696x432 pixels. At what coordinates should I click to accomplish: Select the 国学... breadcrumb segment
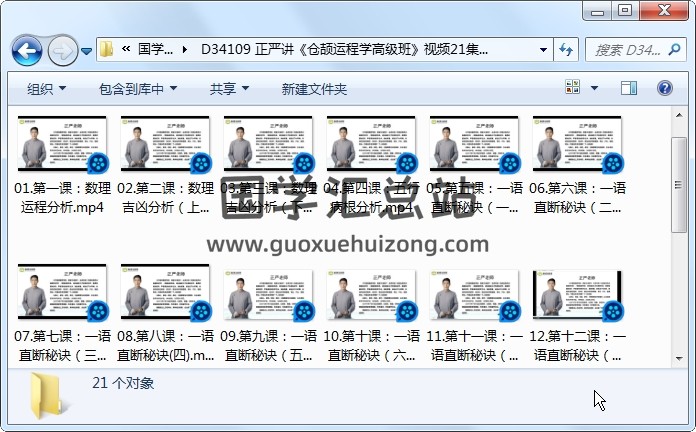[155, 49]
